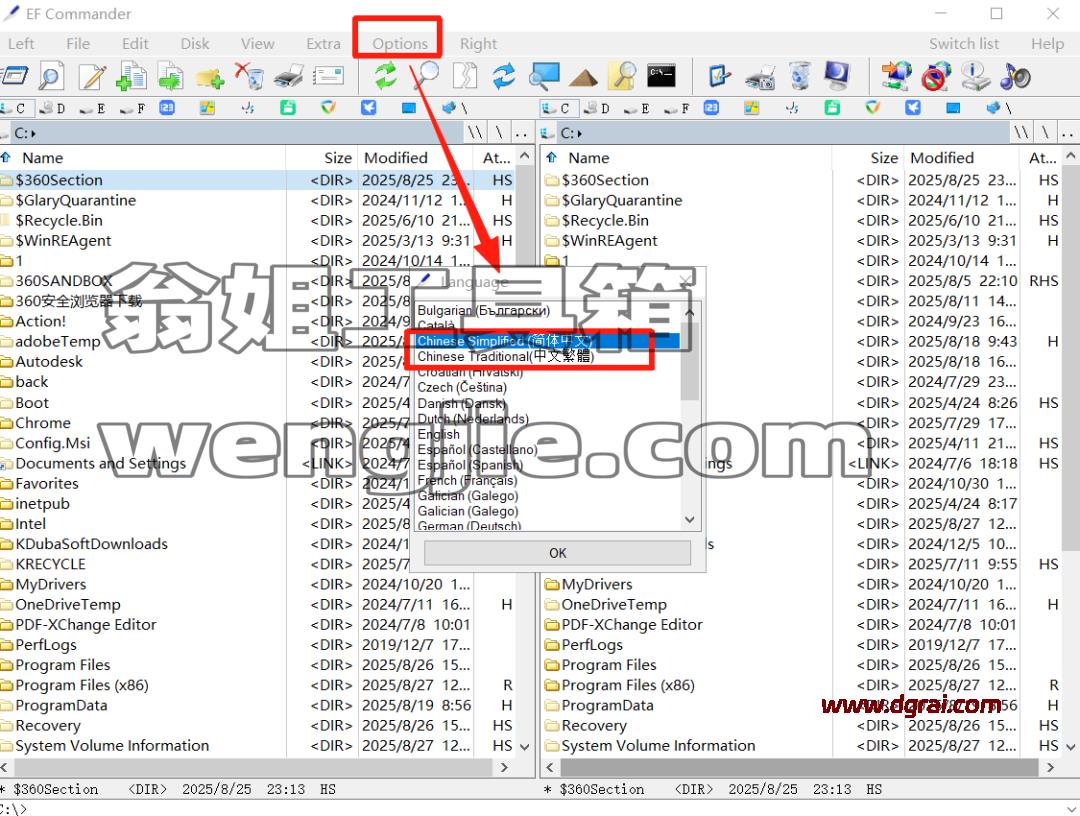The height and width of the screenshot is (816, 1080).
Task: Select drive F in the right pane drive bar
Action: coord(676,108)
